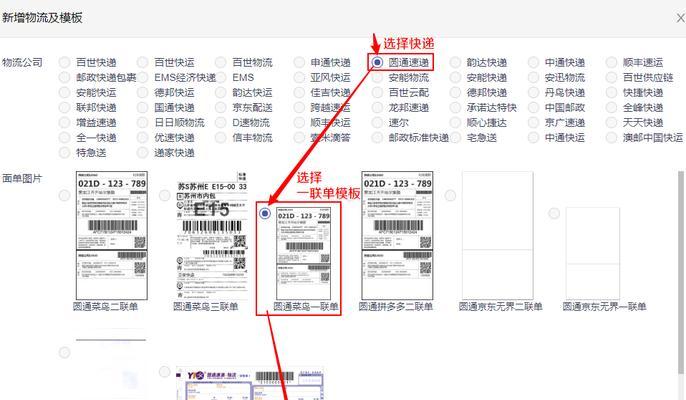686x400 pixels.
Task: Pick the 全一快递 radio option
Action: (65, 138)
